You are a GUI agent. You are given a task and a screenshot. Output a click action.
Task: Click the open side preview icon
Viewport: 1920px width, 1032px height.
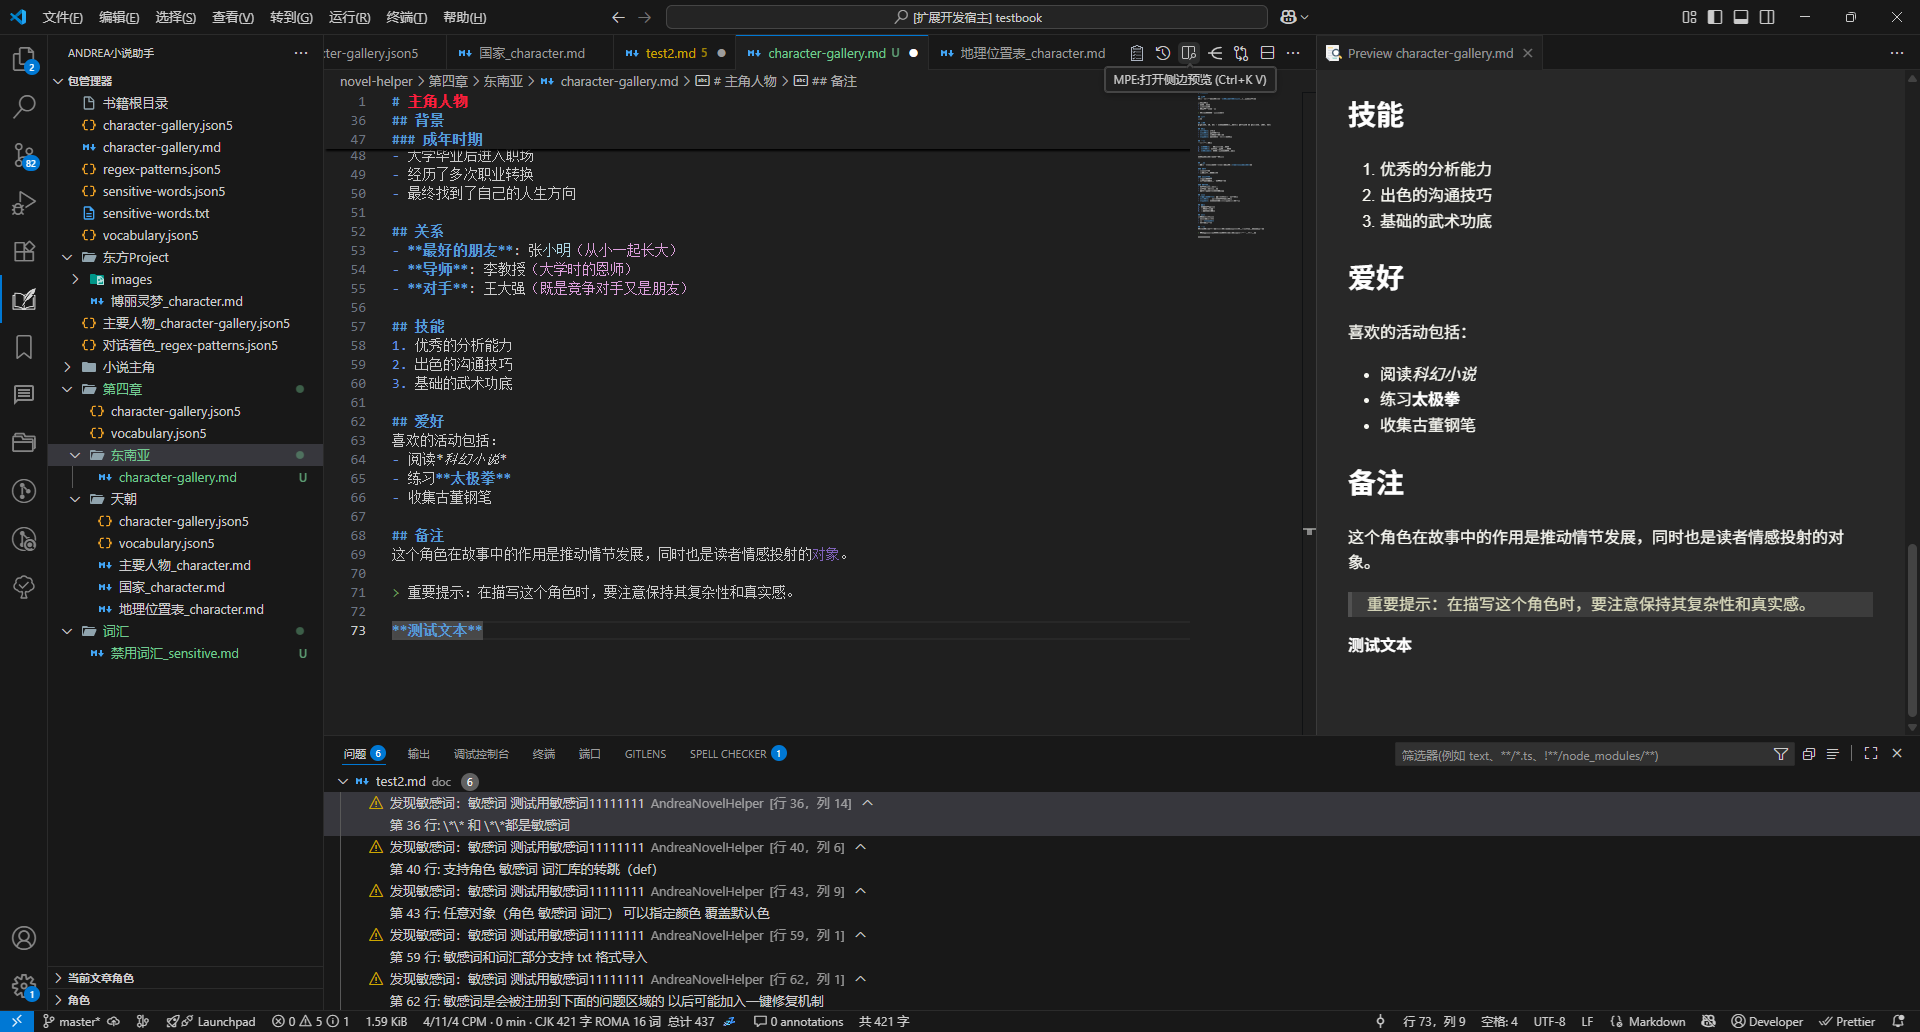click(x=1189, y=53)
